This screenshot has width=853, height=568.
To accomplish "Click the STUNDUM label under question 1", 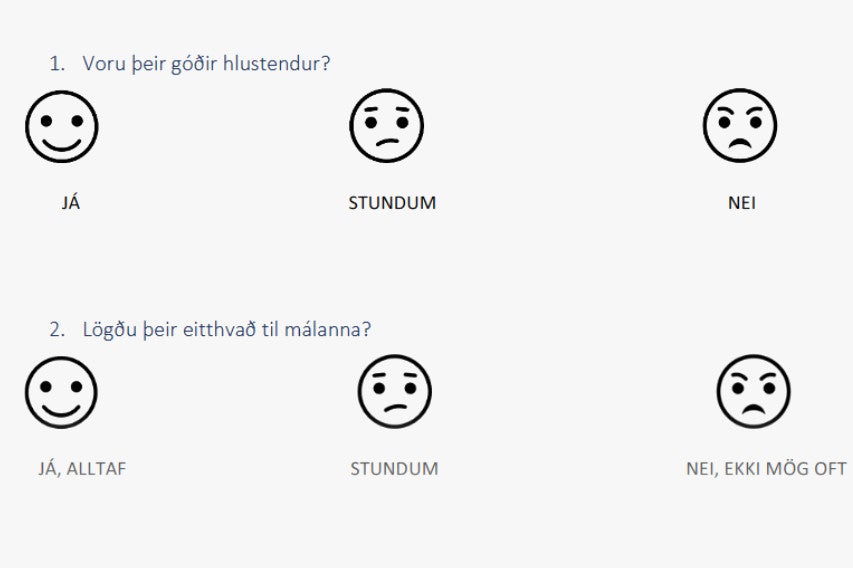I will pos(392,203).
